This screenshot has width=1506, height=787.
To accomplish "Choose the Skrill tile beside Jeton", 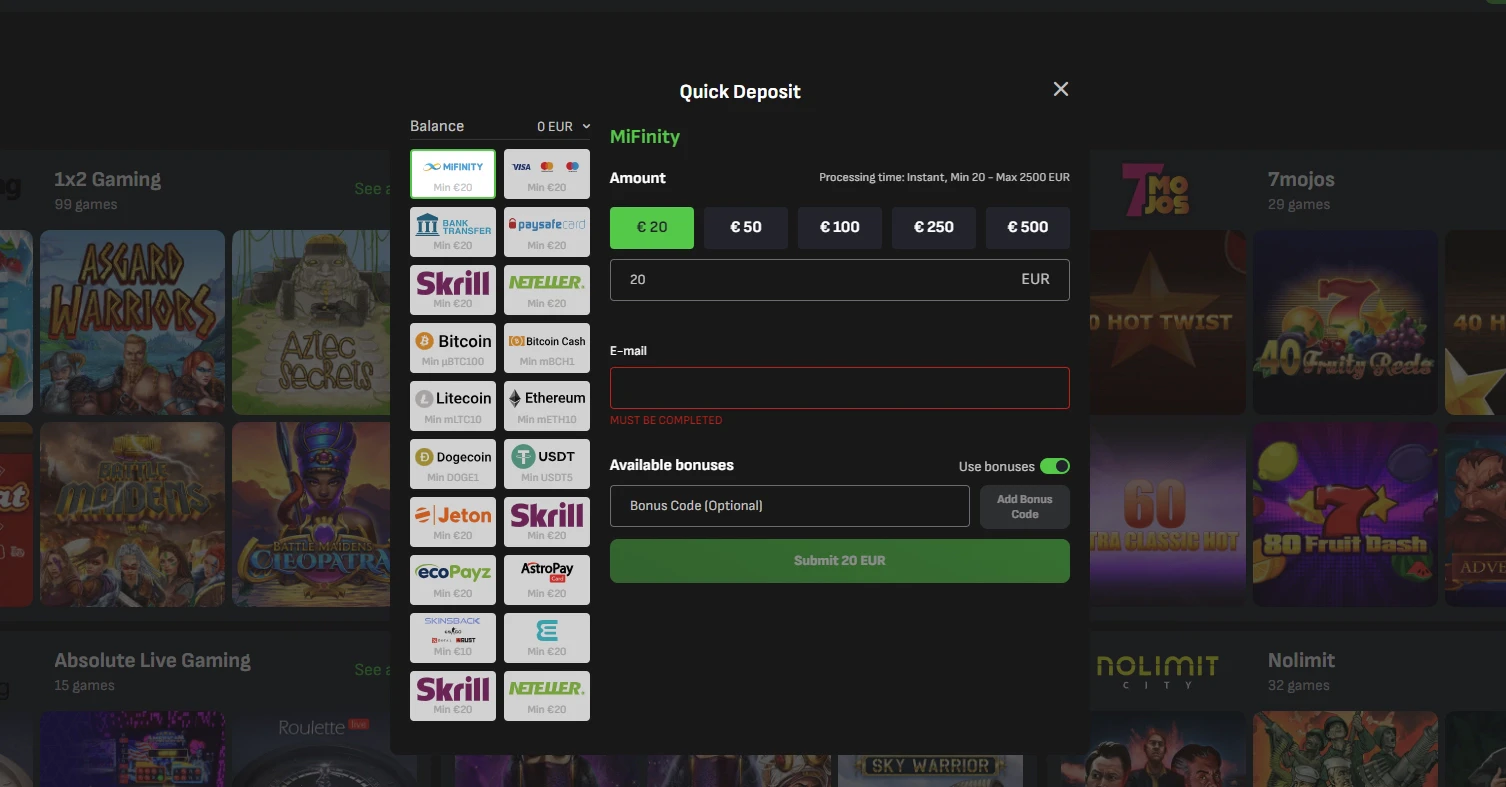I will 547,522.
